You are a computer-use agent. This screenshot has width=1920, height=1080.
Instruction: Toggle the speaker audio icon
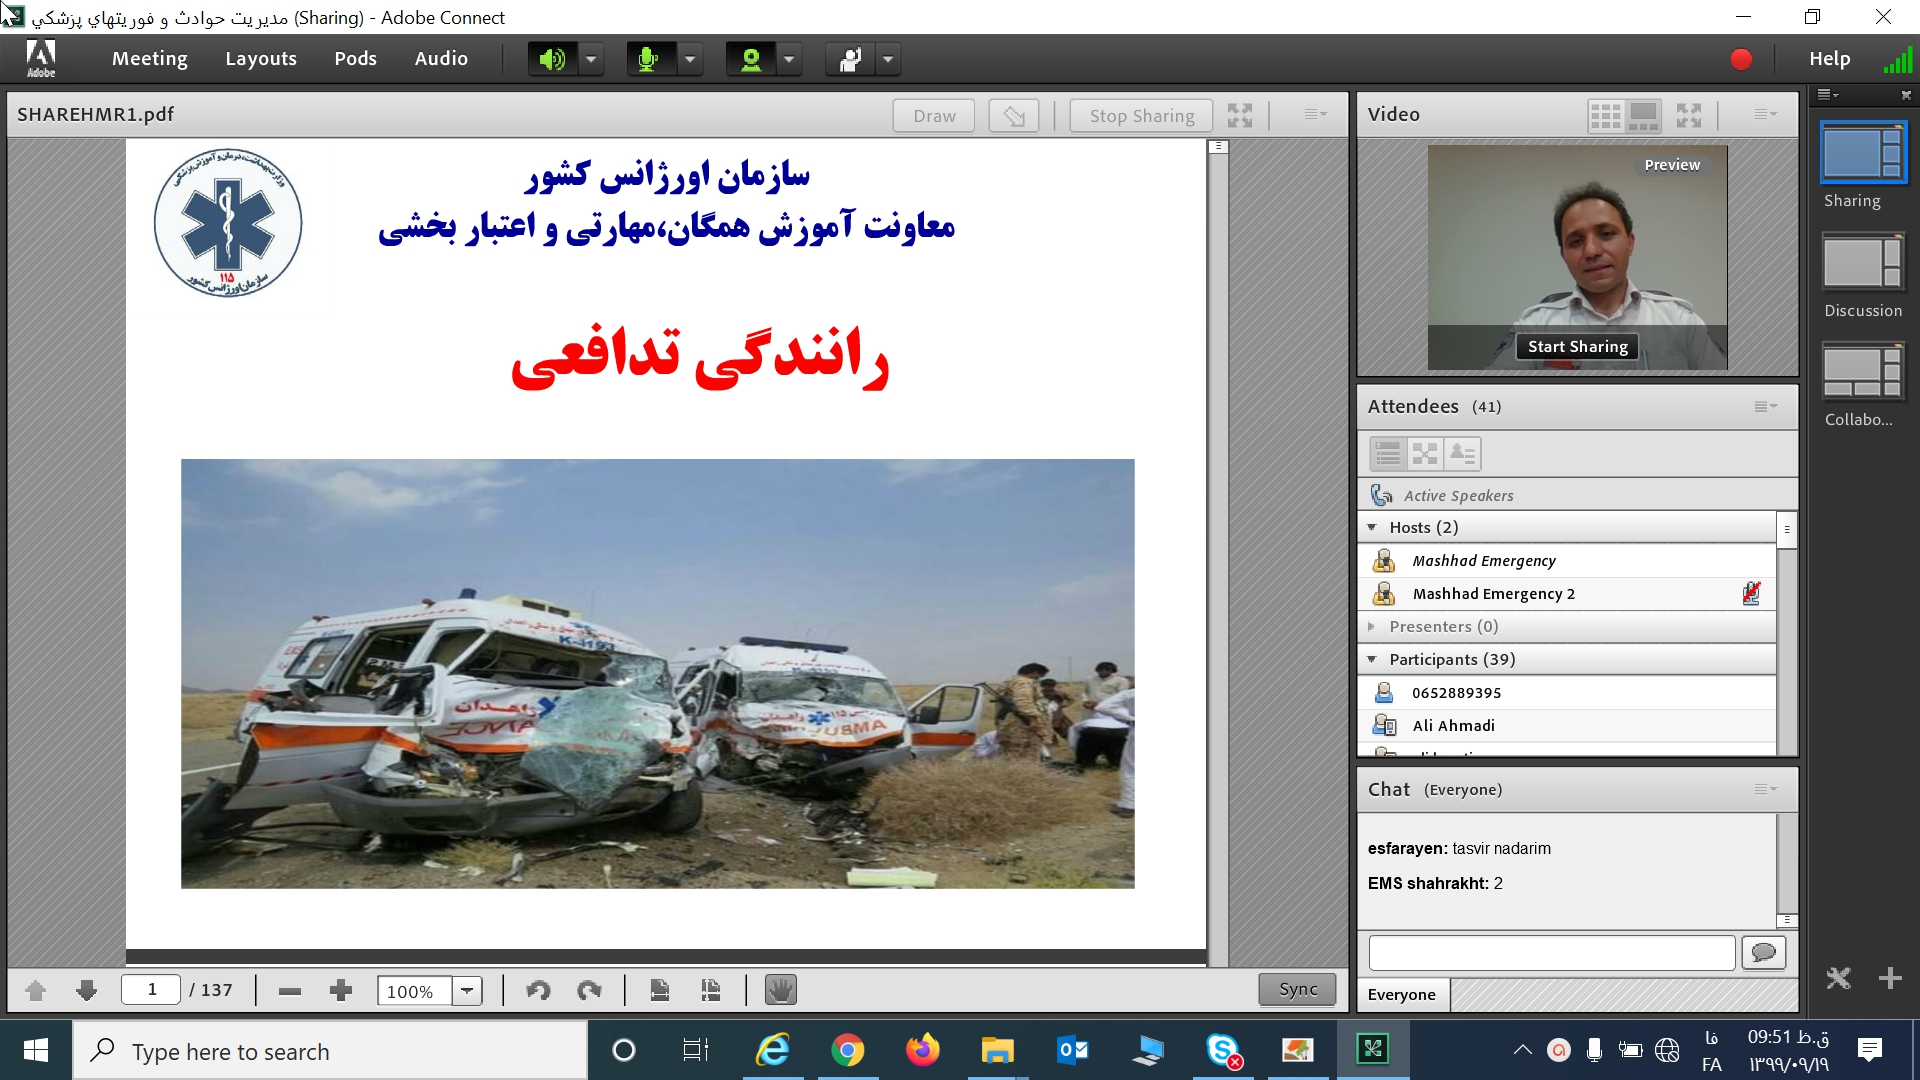[552, 59]
